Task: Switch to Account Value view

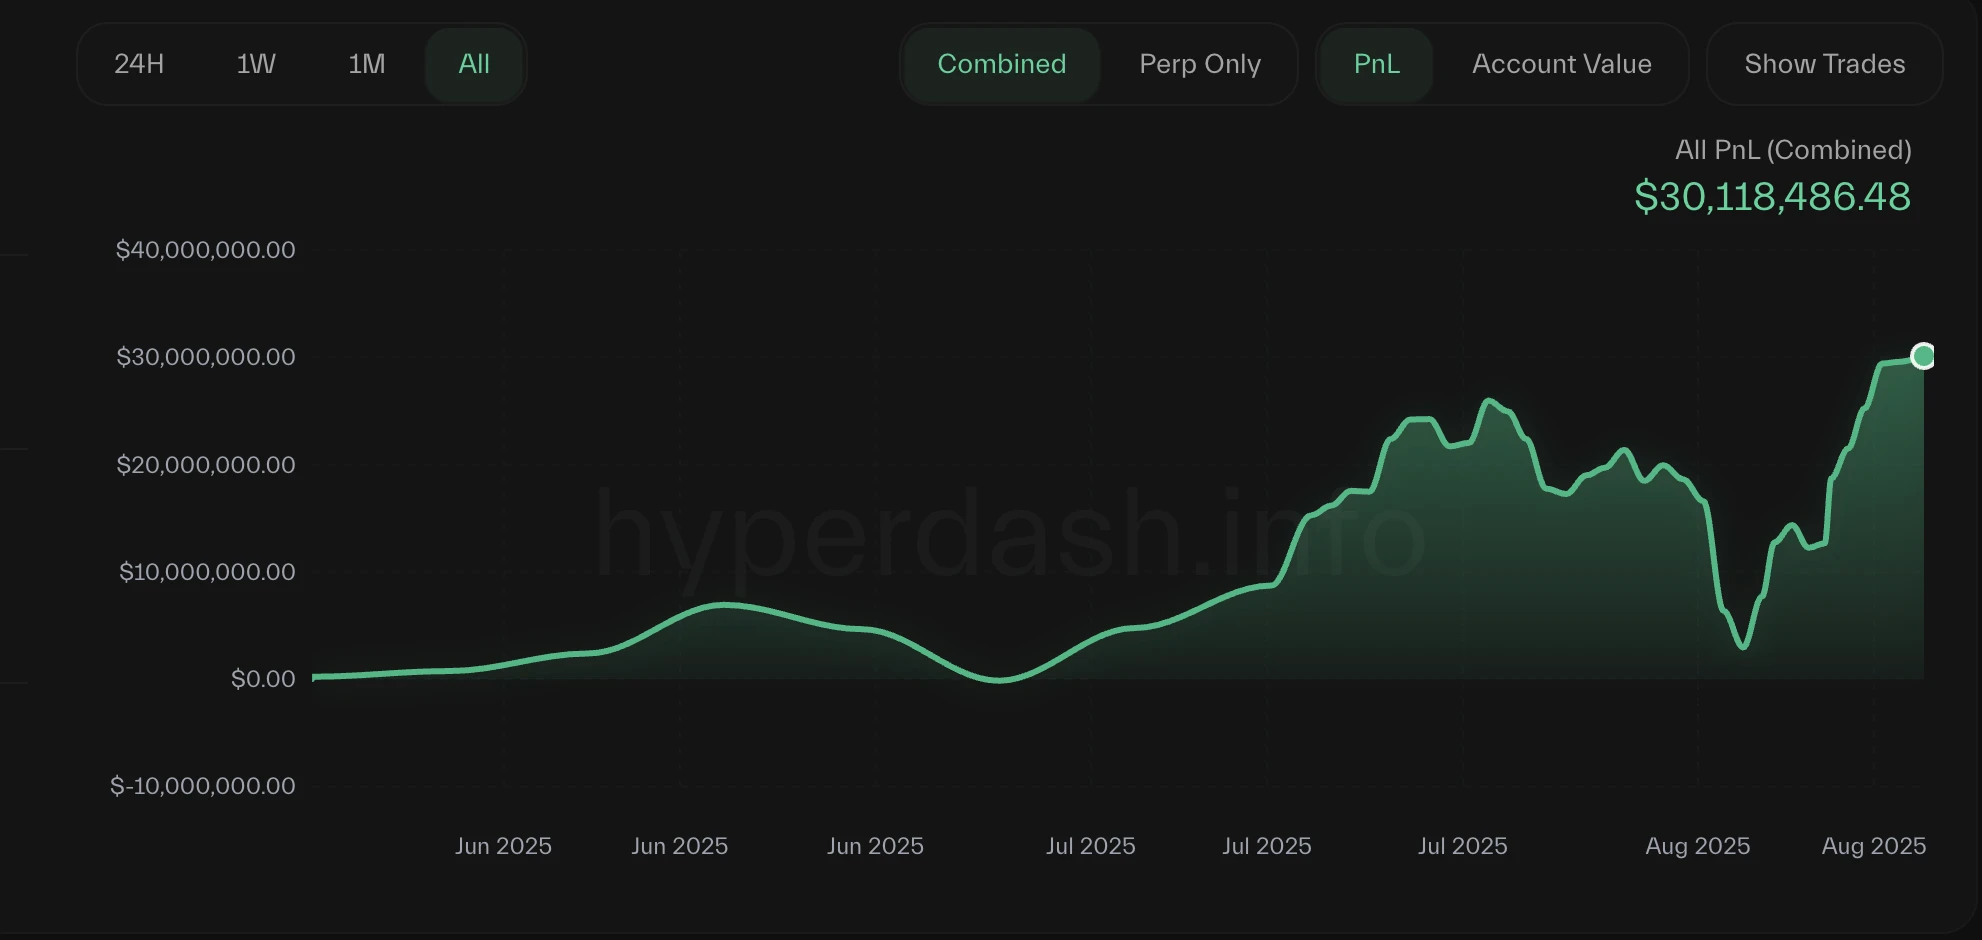Action: pyautogui.click(x=1561, y=63)
